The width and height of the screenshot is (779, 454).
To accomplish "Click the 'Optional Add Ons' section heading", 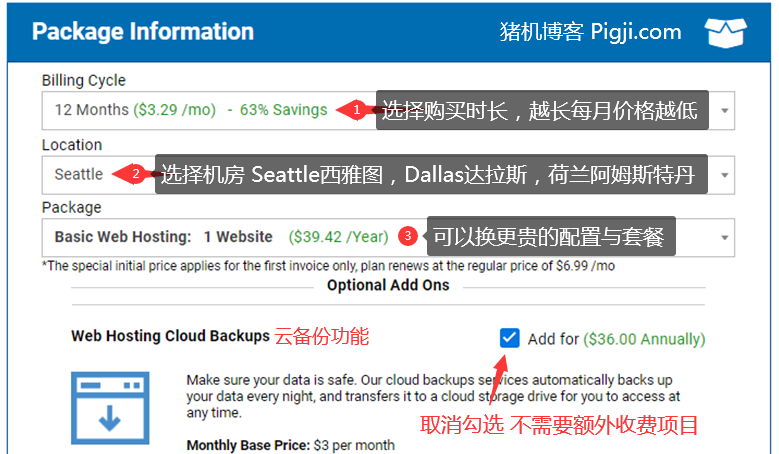I will tap(388, 285).
